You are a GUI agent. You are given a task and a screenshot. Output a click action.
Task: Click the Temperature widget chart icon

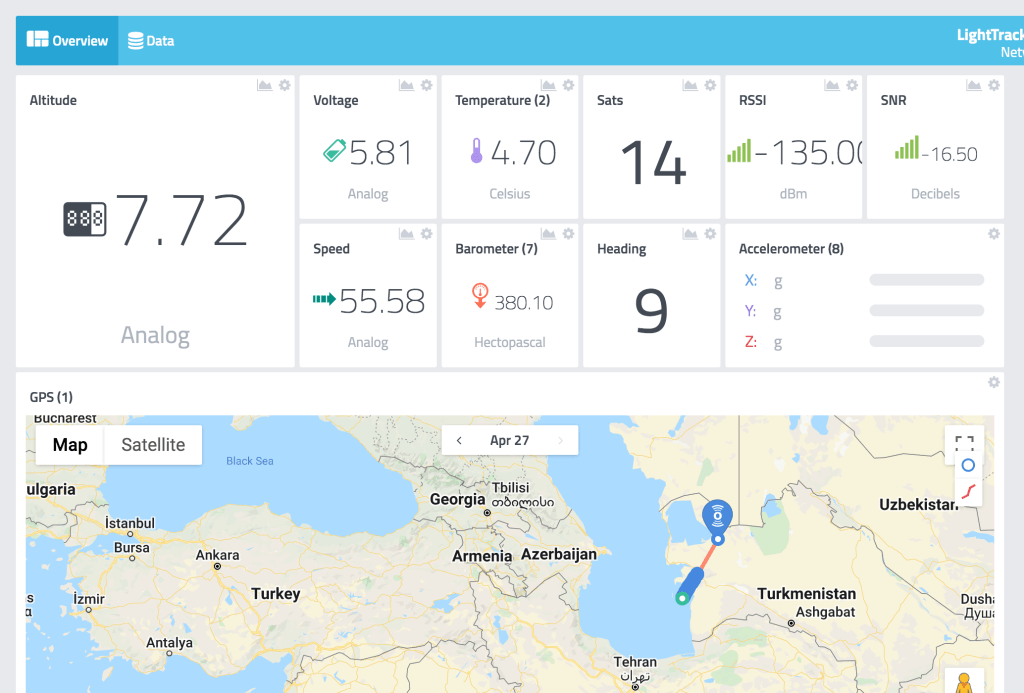pos(548,86)
